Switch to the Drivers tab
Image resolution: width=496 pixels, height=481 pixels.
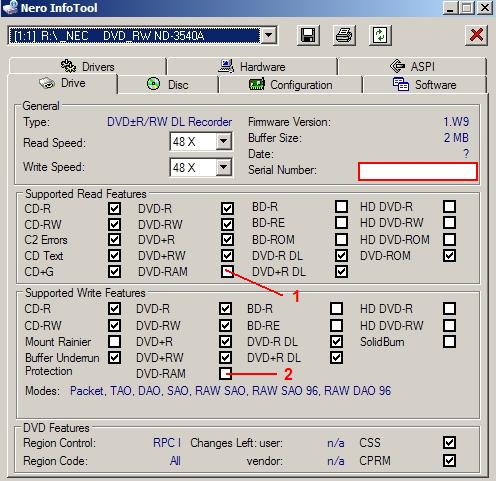point(88,66)
